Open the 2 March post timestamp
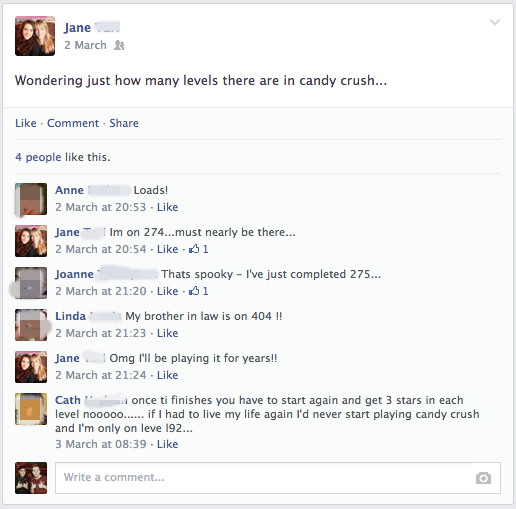Screen dimensions: 516x509 85,45
